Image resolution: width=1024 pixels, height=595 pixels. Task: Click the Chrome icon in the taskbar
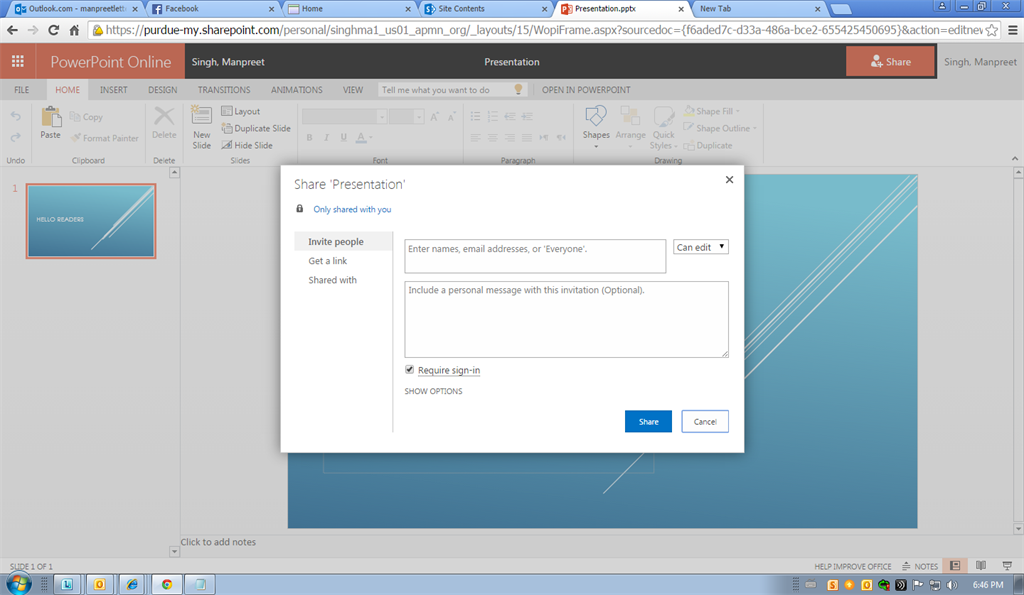pos(167,585)
